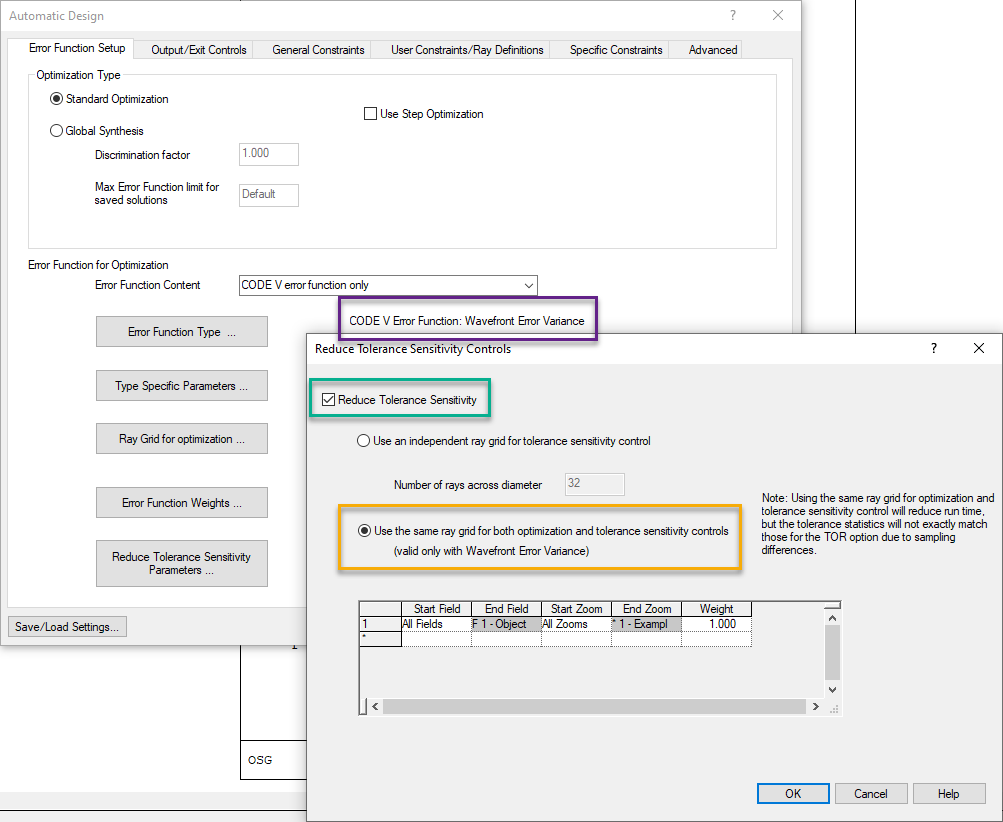Enable Use Step Optimization checkbox
This screenshot has width=1003, height=822.
click(x=370, y=114)
